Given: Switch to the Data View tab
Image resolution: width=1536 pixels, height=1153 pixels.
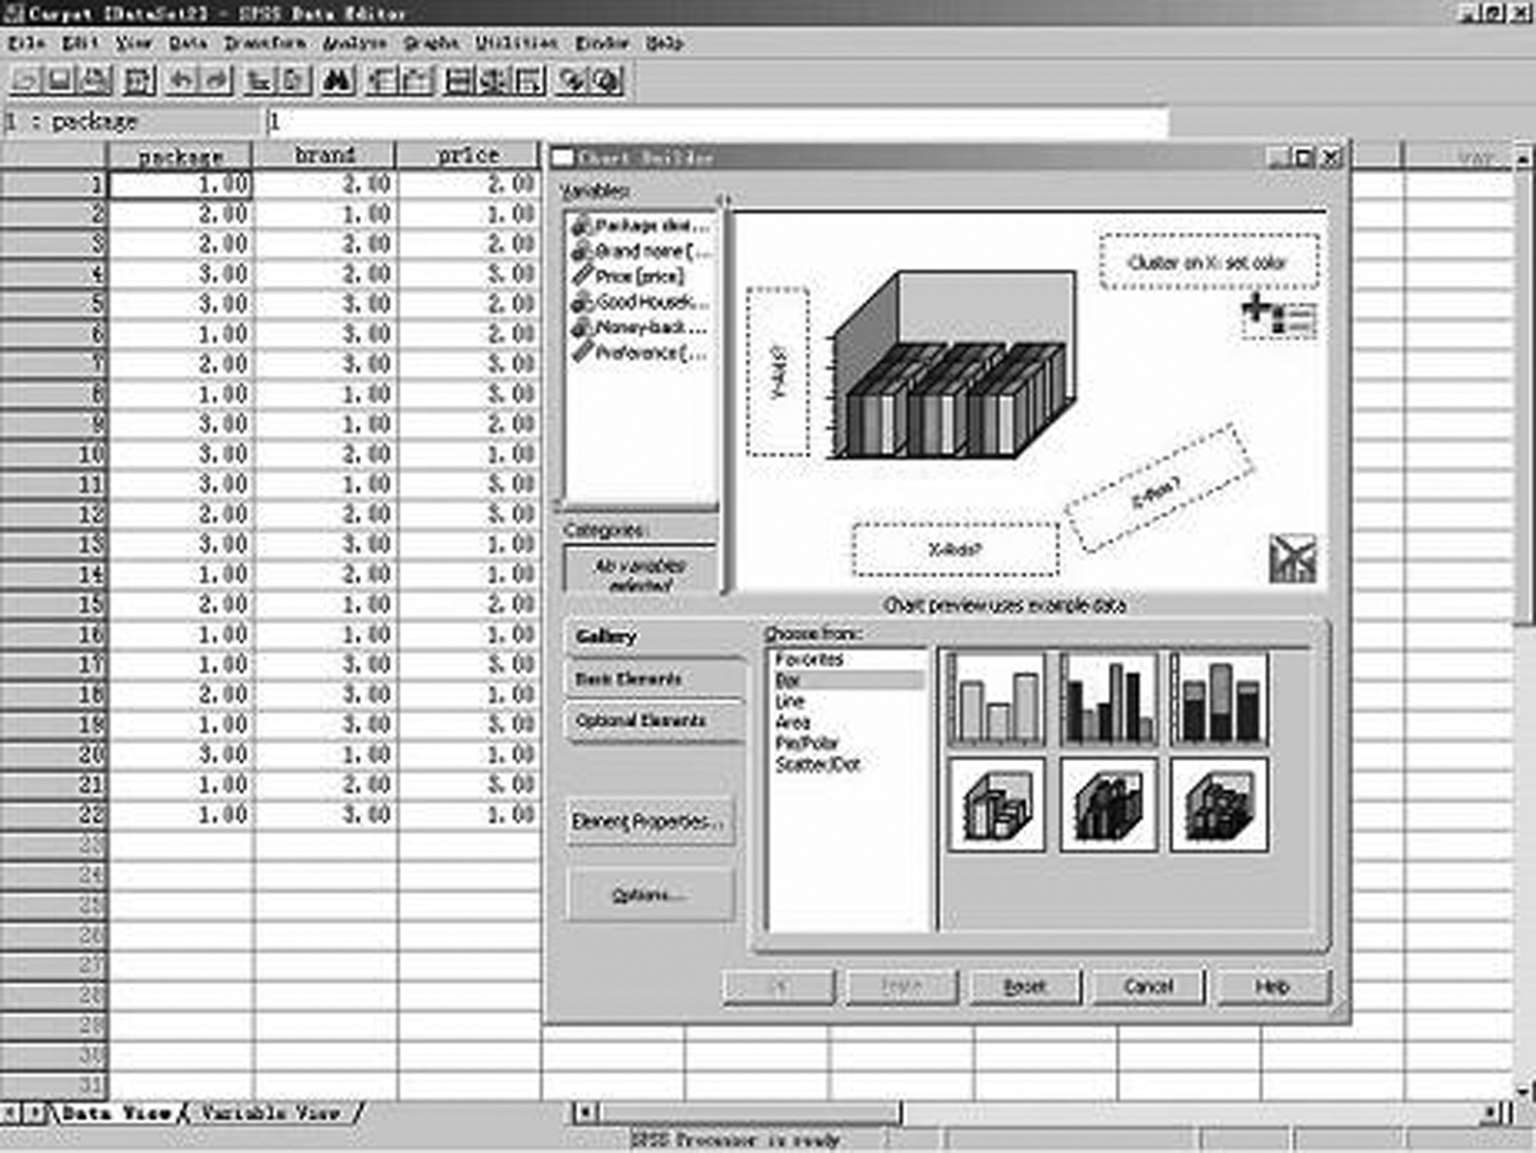Looking at the screenshot, I should [x=117, y=1112].
